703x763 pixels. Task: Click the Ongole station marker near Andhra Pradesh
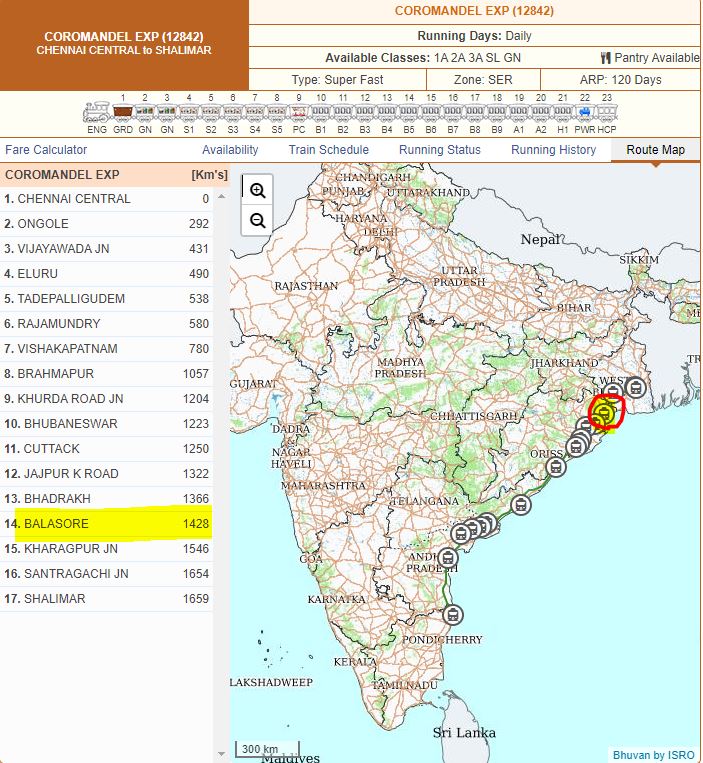click(448, 557)
